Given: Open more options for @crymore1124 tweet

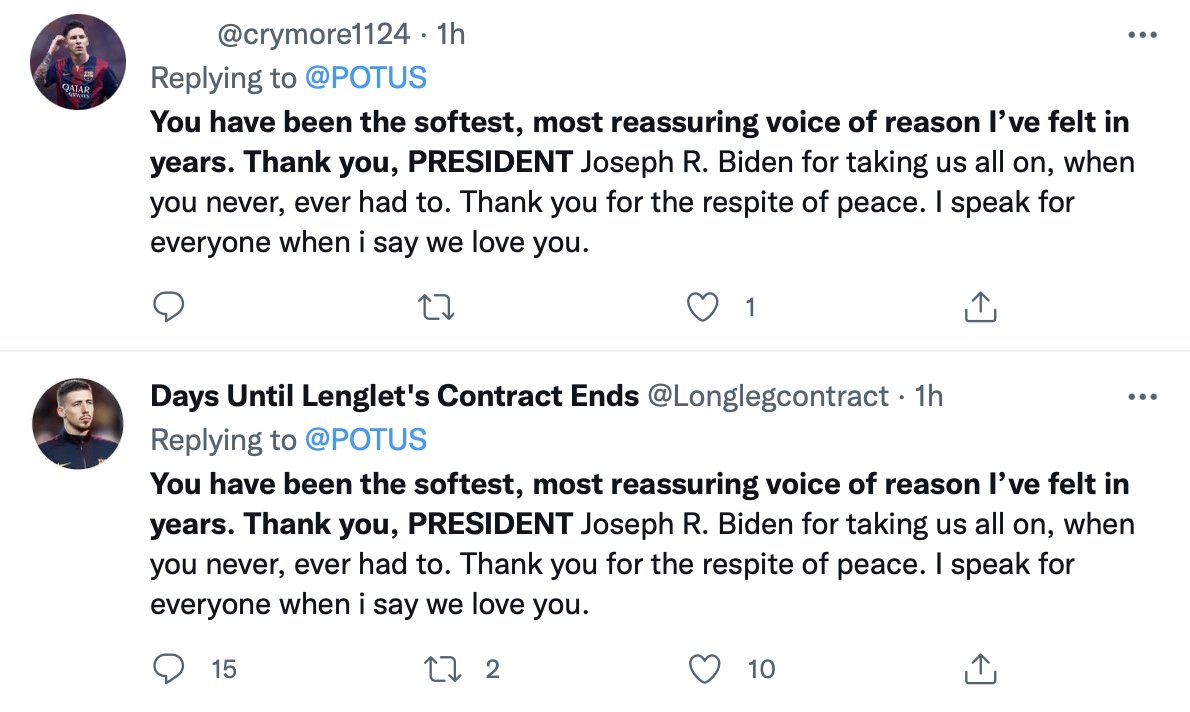Looking at the screenshot, I should coord(1141,35).
